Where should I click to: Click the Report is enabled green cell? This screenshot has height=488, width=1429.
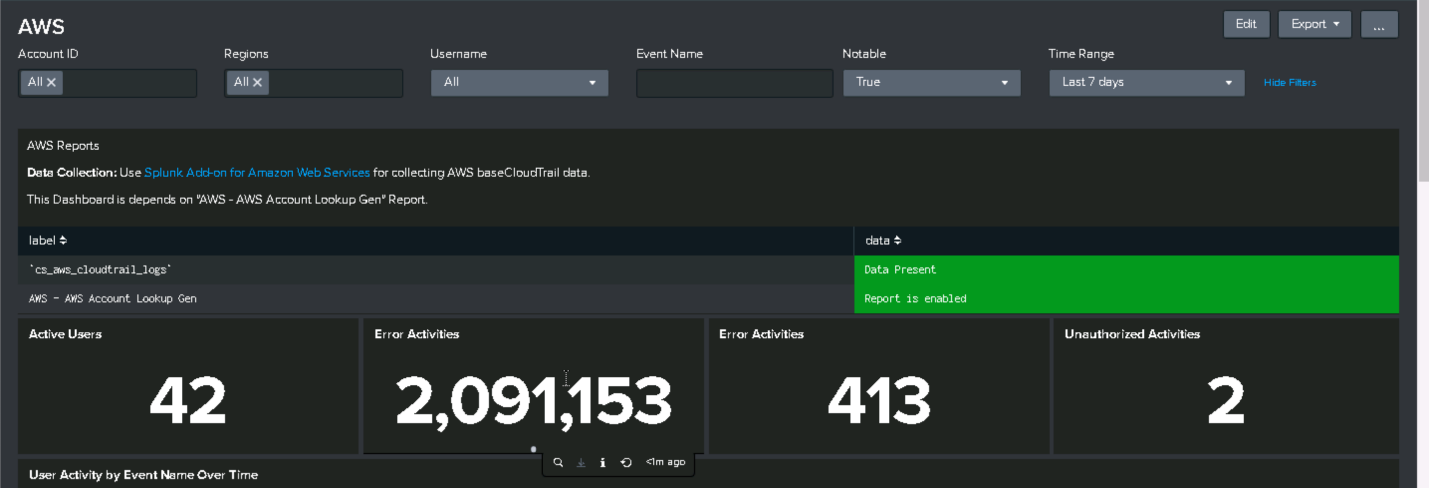pyautogui.click(x=1126, y=298)
